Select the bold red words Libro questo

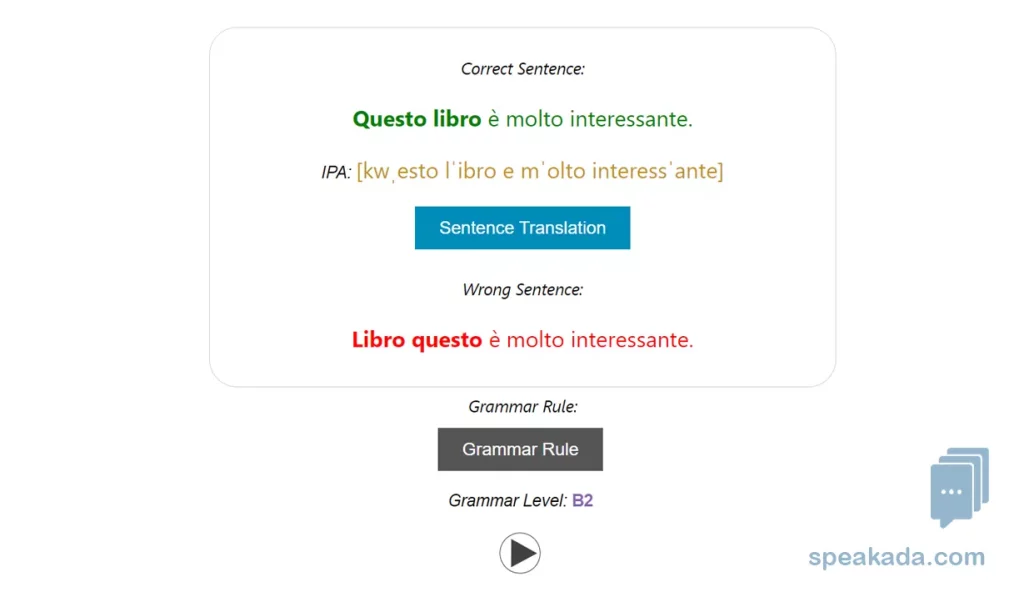coord(416,340)
